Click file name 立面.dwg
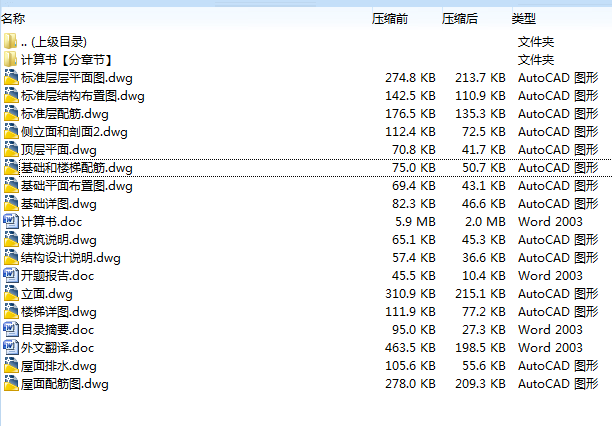612x426 pixels. pyautogui.click(x=47, y=294)
